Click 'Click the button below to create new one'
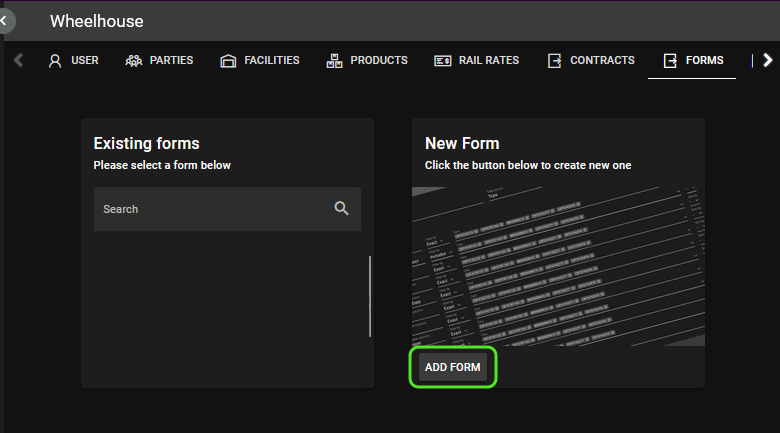 [x=528, y=165]
